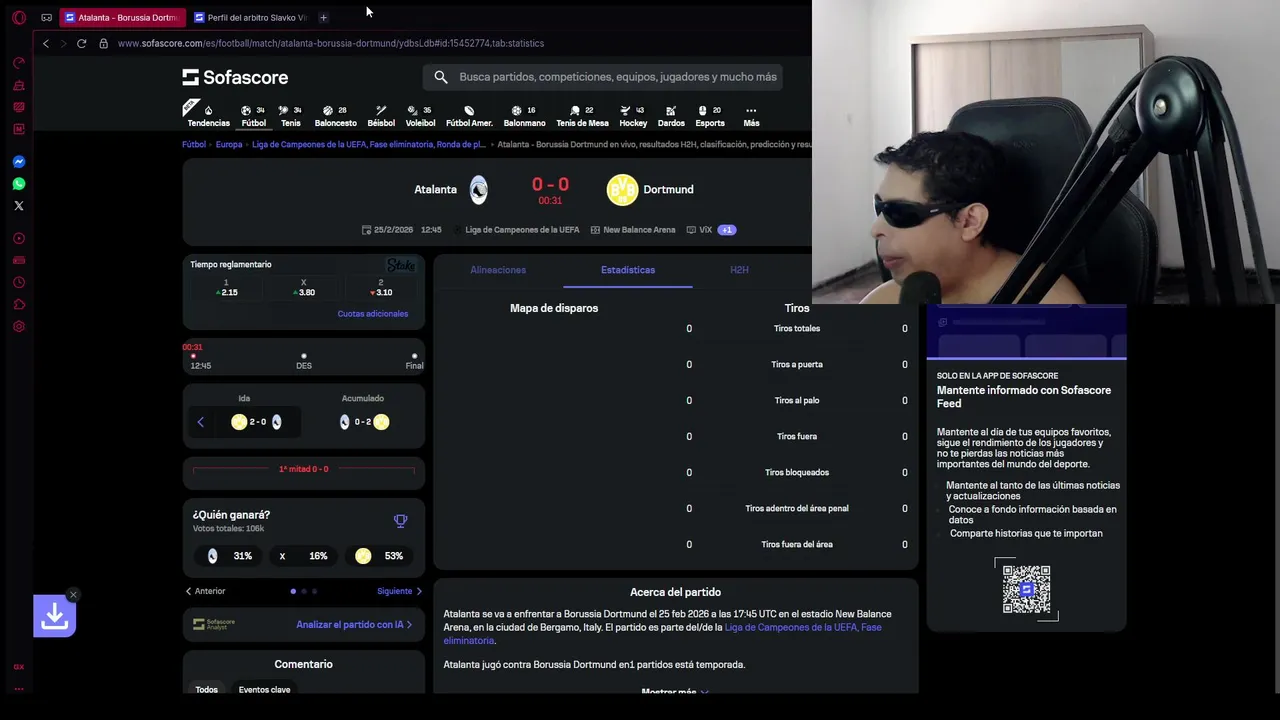This screenshot has width=1280, height=720.
Task: Open the Tendencias section
Action: tap(208, 116)
